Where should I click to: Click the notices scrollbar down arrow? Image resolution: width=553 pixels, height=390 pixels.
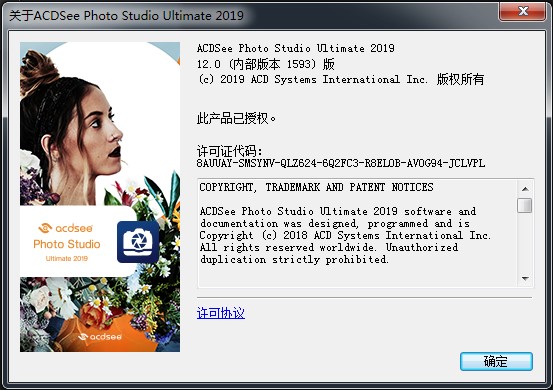(x=525, y=279)
